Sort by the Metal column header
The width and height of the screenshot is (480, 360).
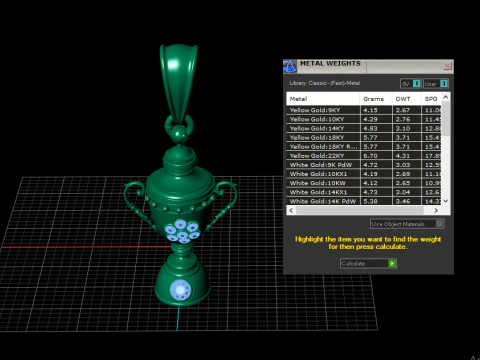323,99
